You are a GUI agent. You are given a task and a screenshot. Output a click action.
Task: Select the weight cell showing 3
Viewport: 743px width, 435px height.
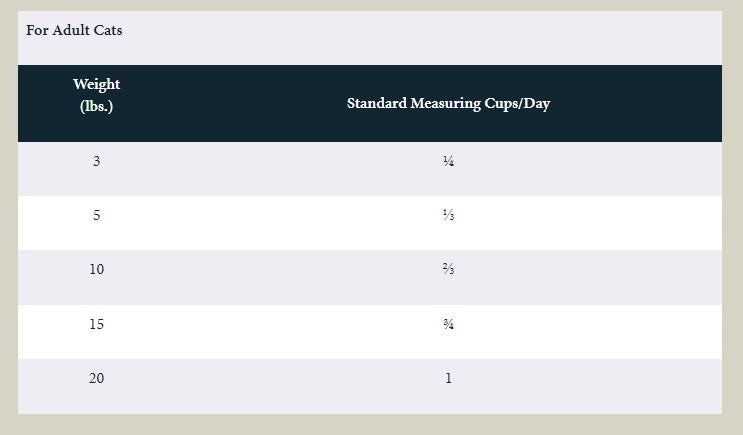point(97,161)
